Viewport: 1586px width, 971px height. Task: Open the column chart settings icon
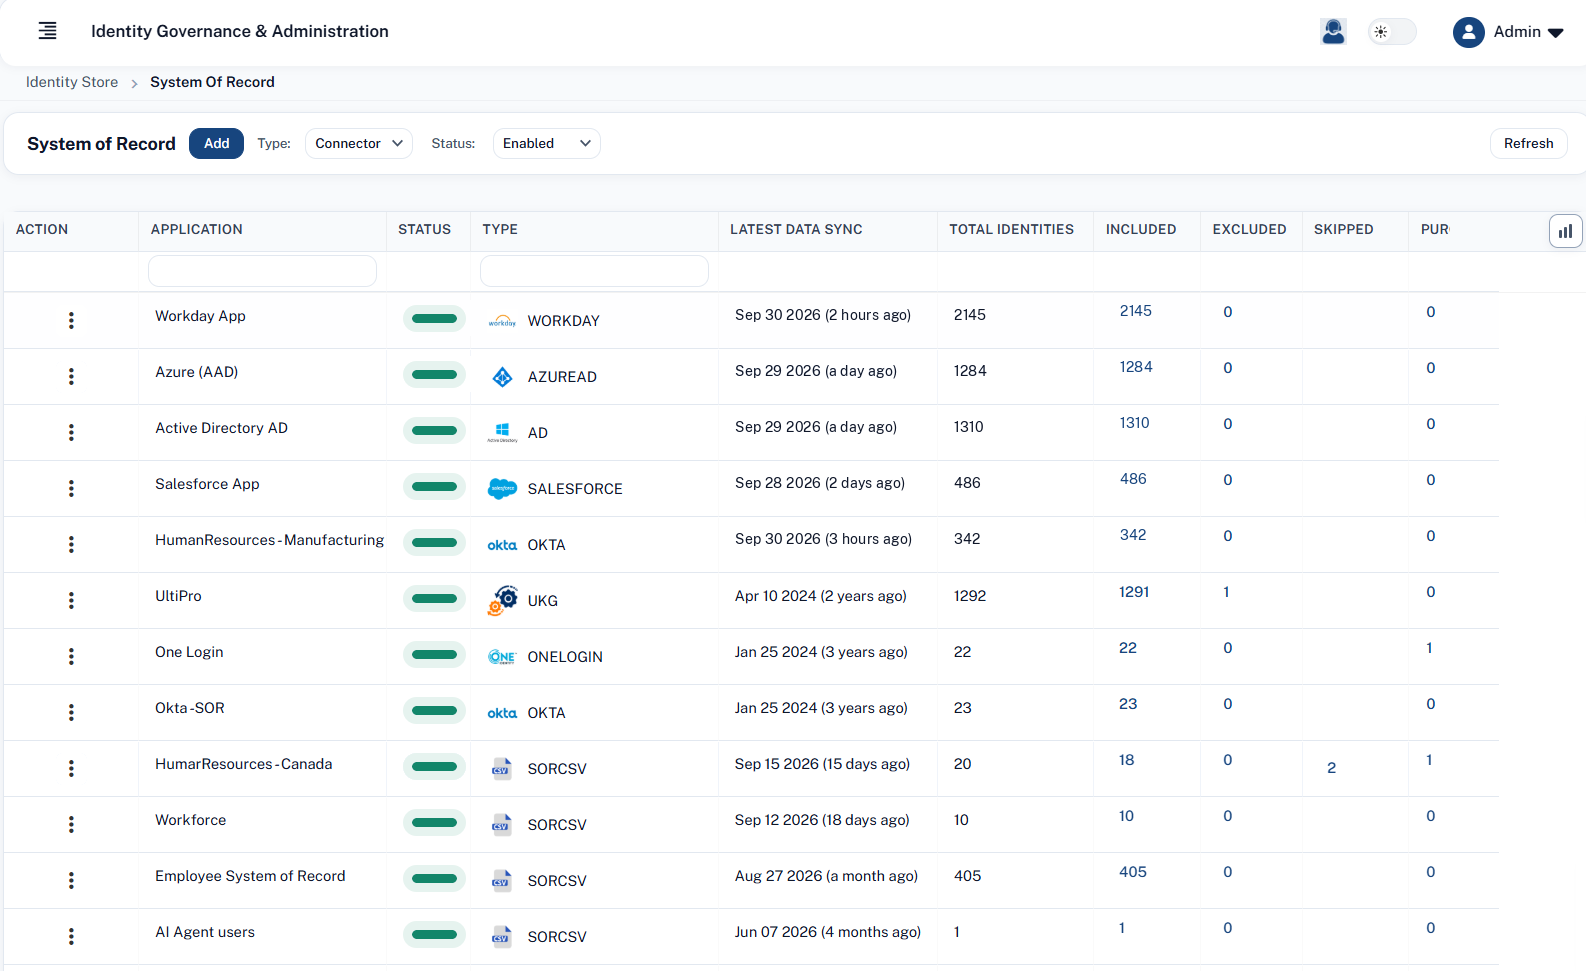(1565, 231)
